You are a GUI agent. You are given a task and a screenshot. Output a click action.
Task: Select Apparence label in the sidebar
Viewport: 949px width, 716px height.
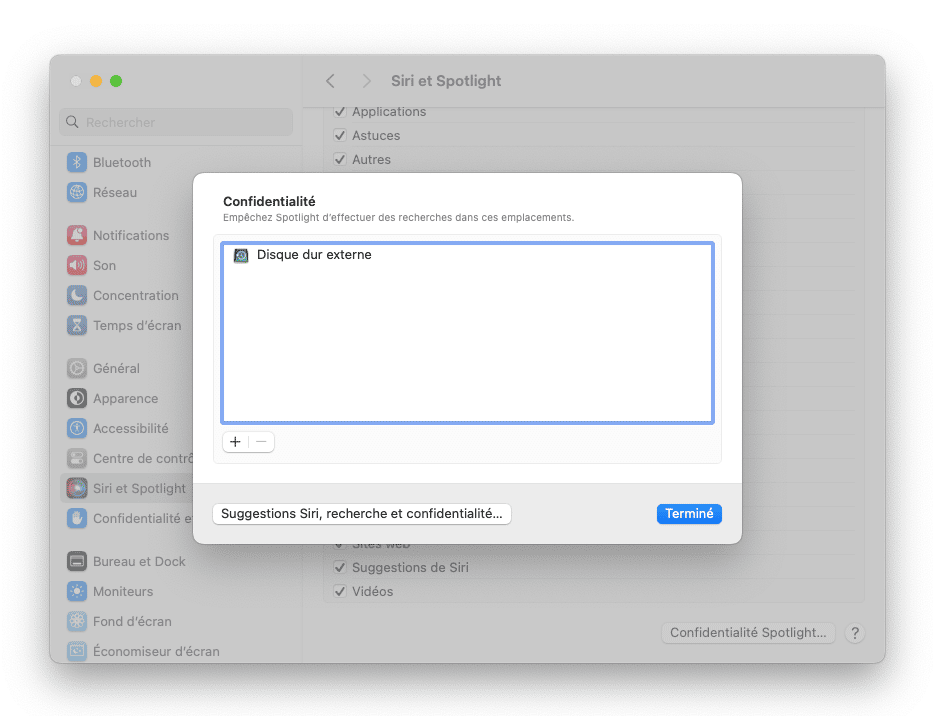tap(125, 398)
